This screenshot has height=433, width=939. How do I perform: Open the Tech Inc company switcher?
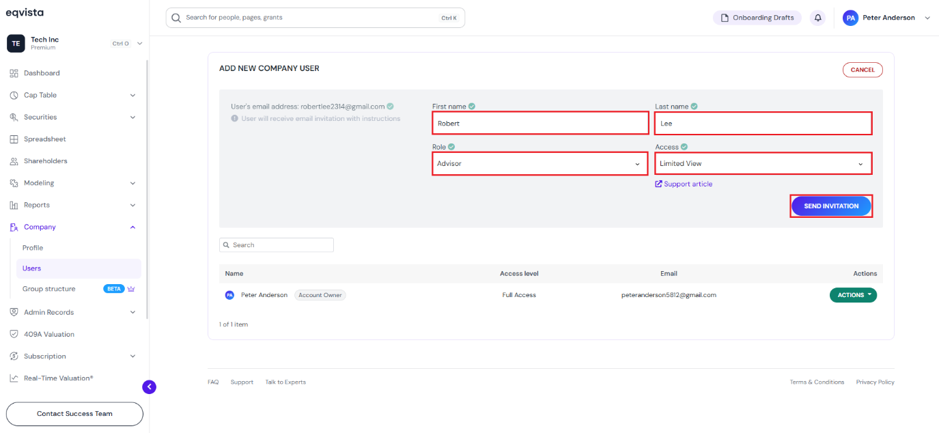pos(75,44)
